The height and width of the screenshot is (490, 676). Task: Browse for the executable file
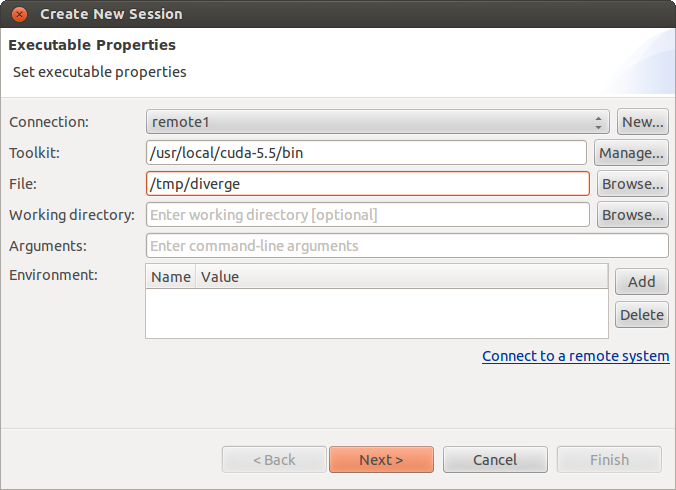point(632,184)
